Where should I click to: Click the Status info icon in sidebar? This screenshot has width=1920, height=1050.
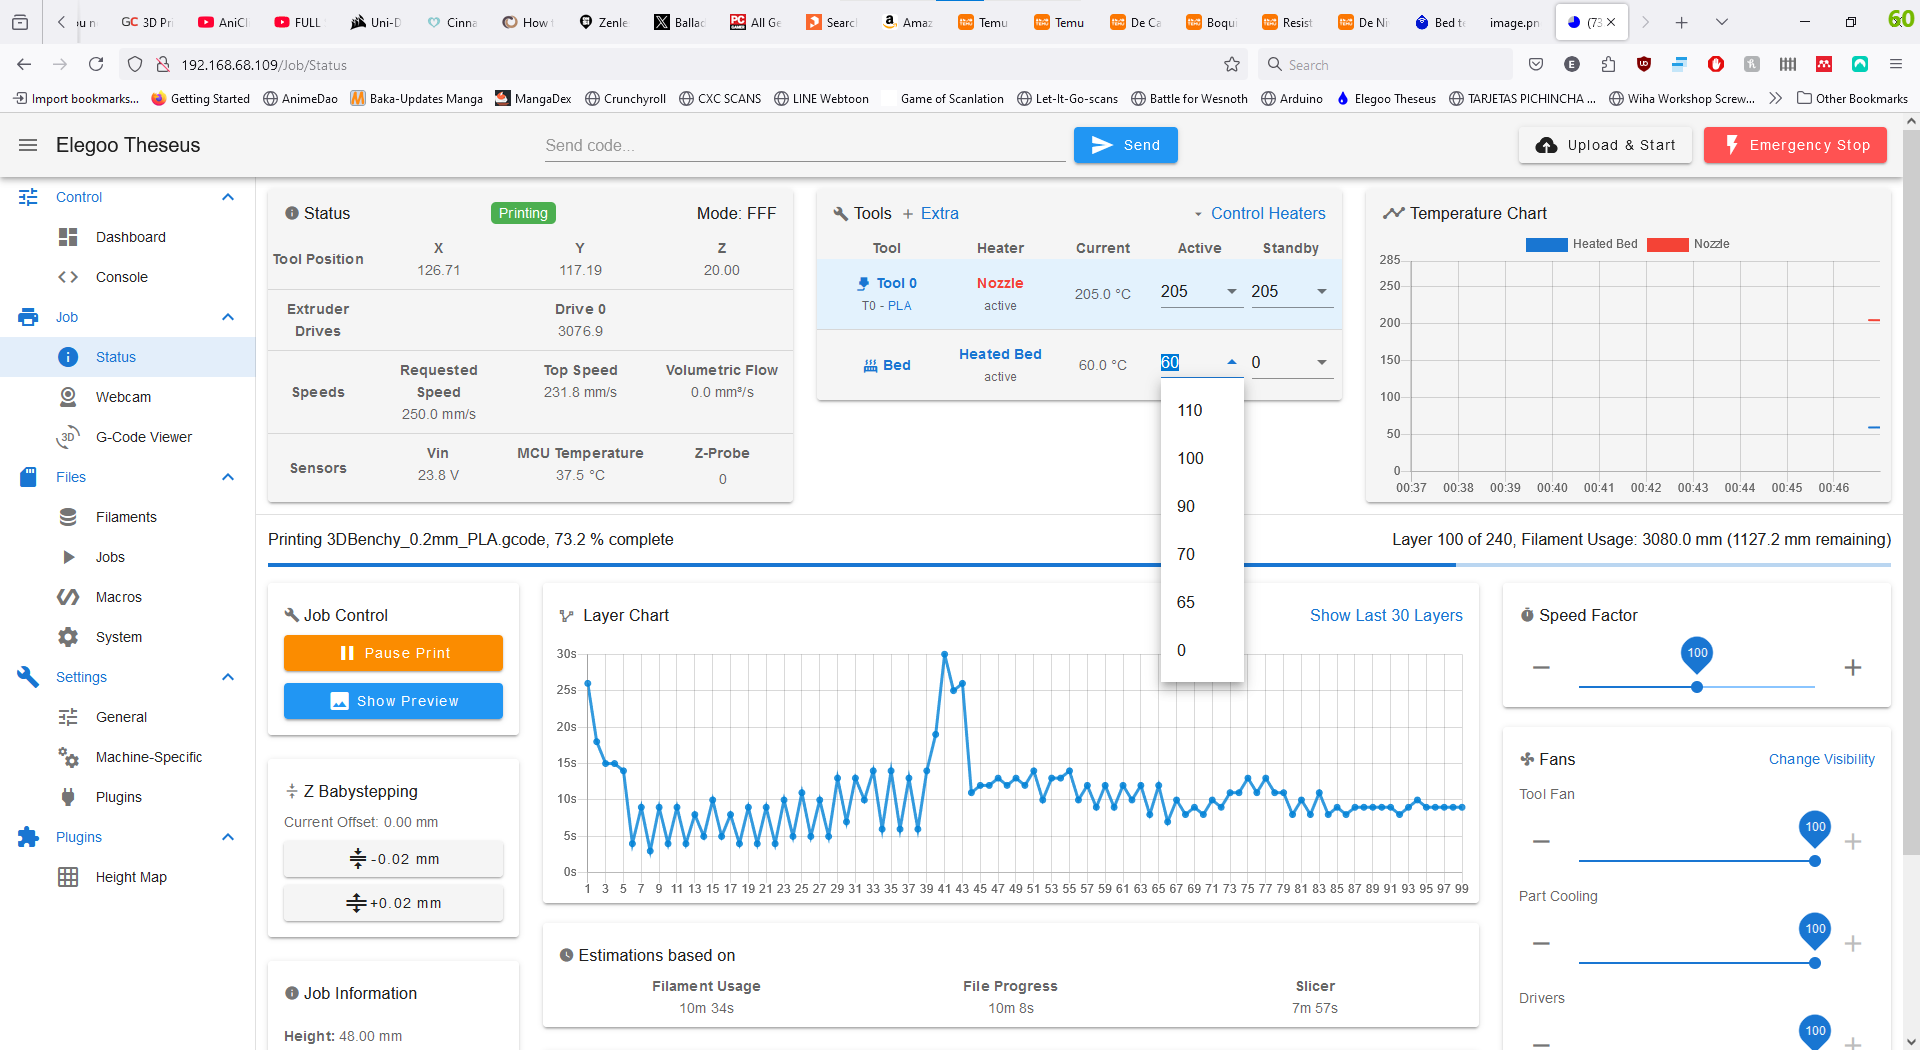click(68, 357)
